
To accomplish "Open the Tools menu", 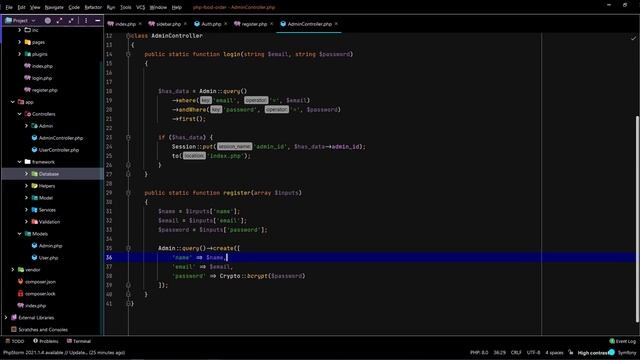I will 126,7.
